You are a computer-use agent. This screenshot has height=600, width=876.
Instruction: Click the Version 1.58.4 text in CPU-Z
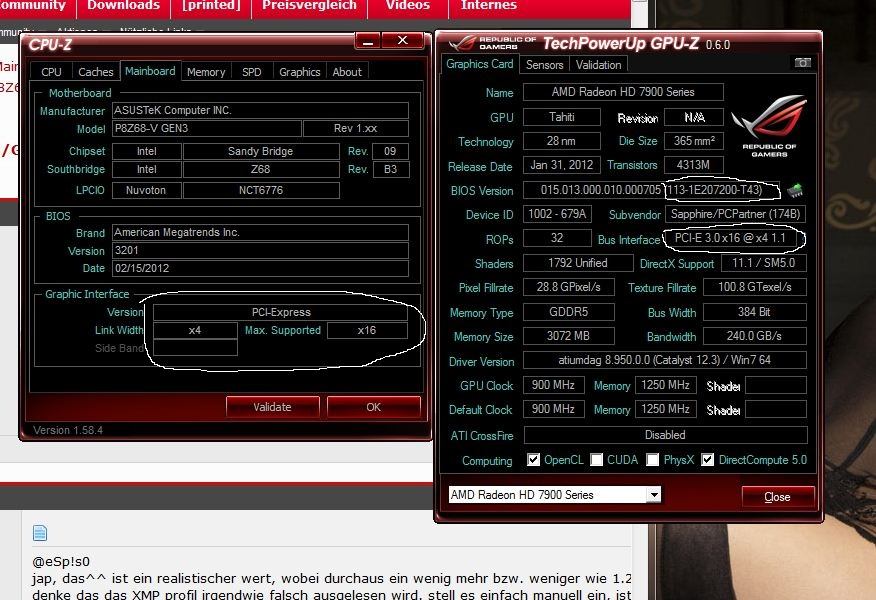point(68,430)
